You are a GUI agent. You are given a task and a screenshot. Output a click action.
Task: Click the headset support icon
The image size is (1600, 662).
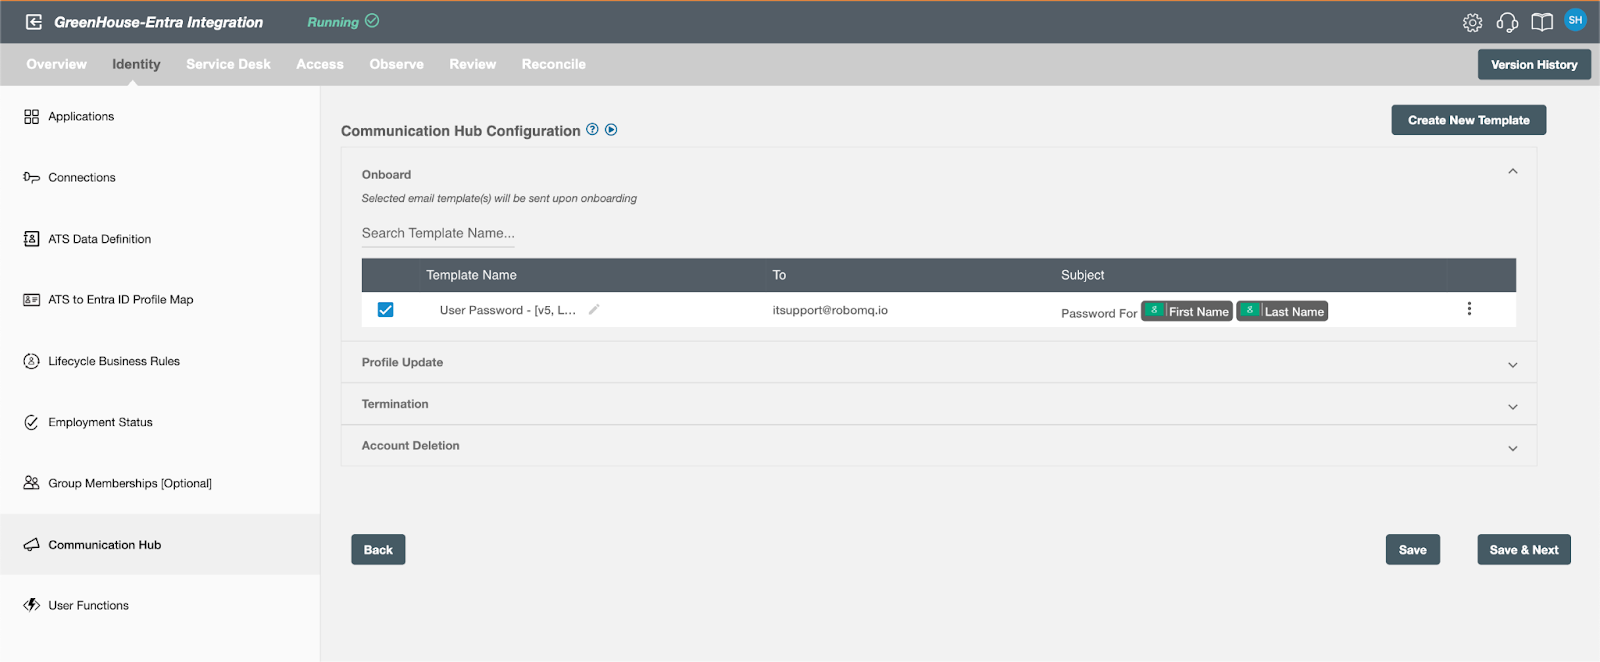(1507, 22)
